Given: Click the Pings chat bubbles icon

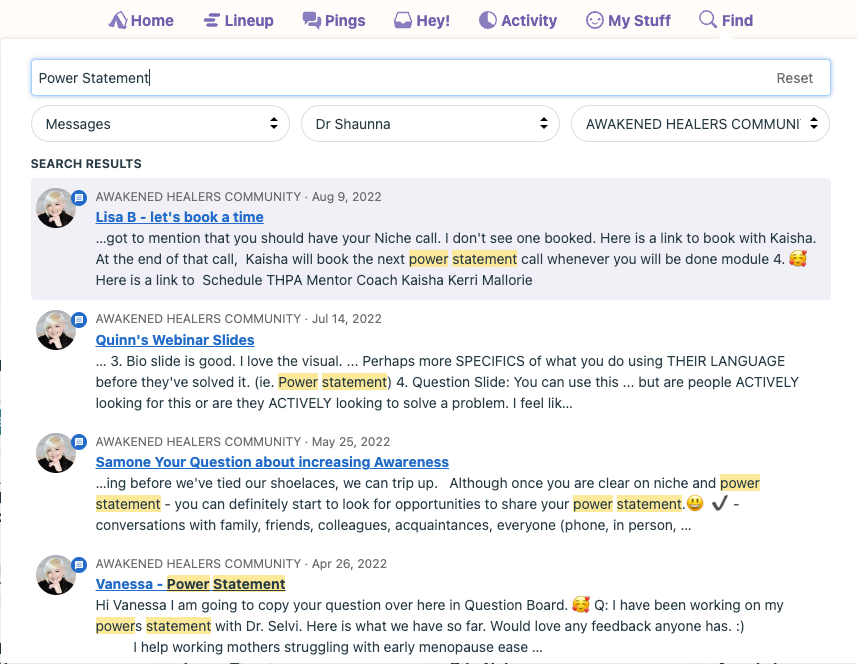Looking at the screenshot, I should 312,21.
